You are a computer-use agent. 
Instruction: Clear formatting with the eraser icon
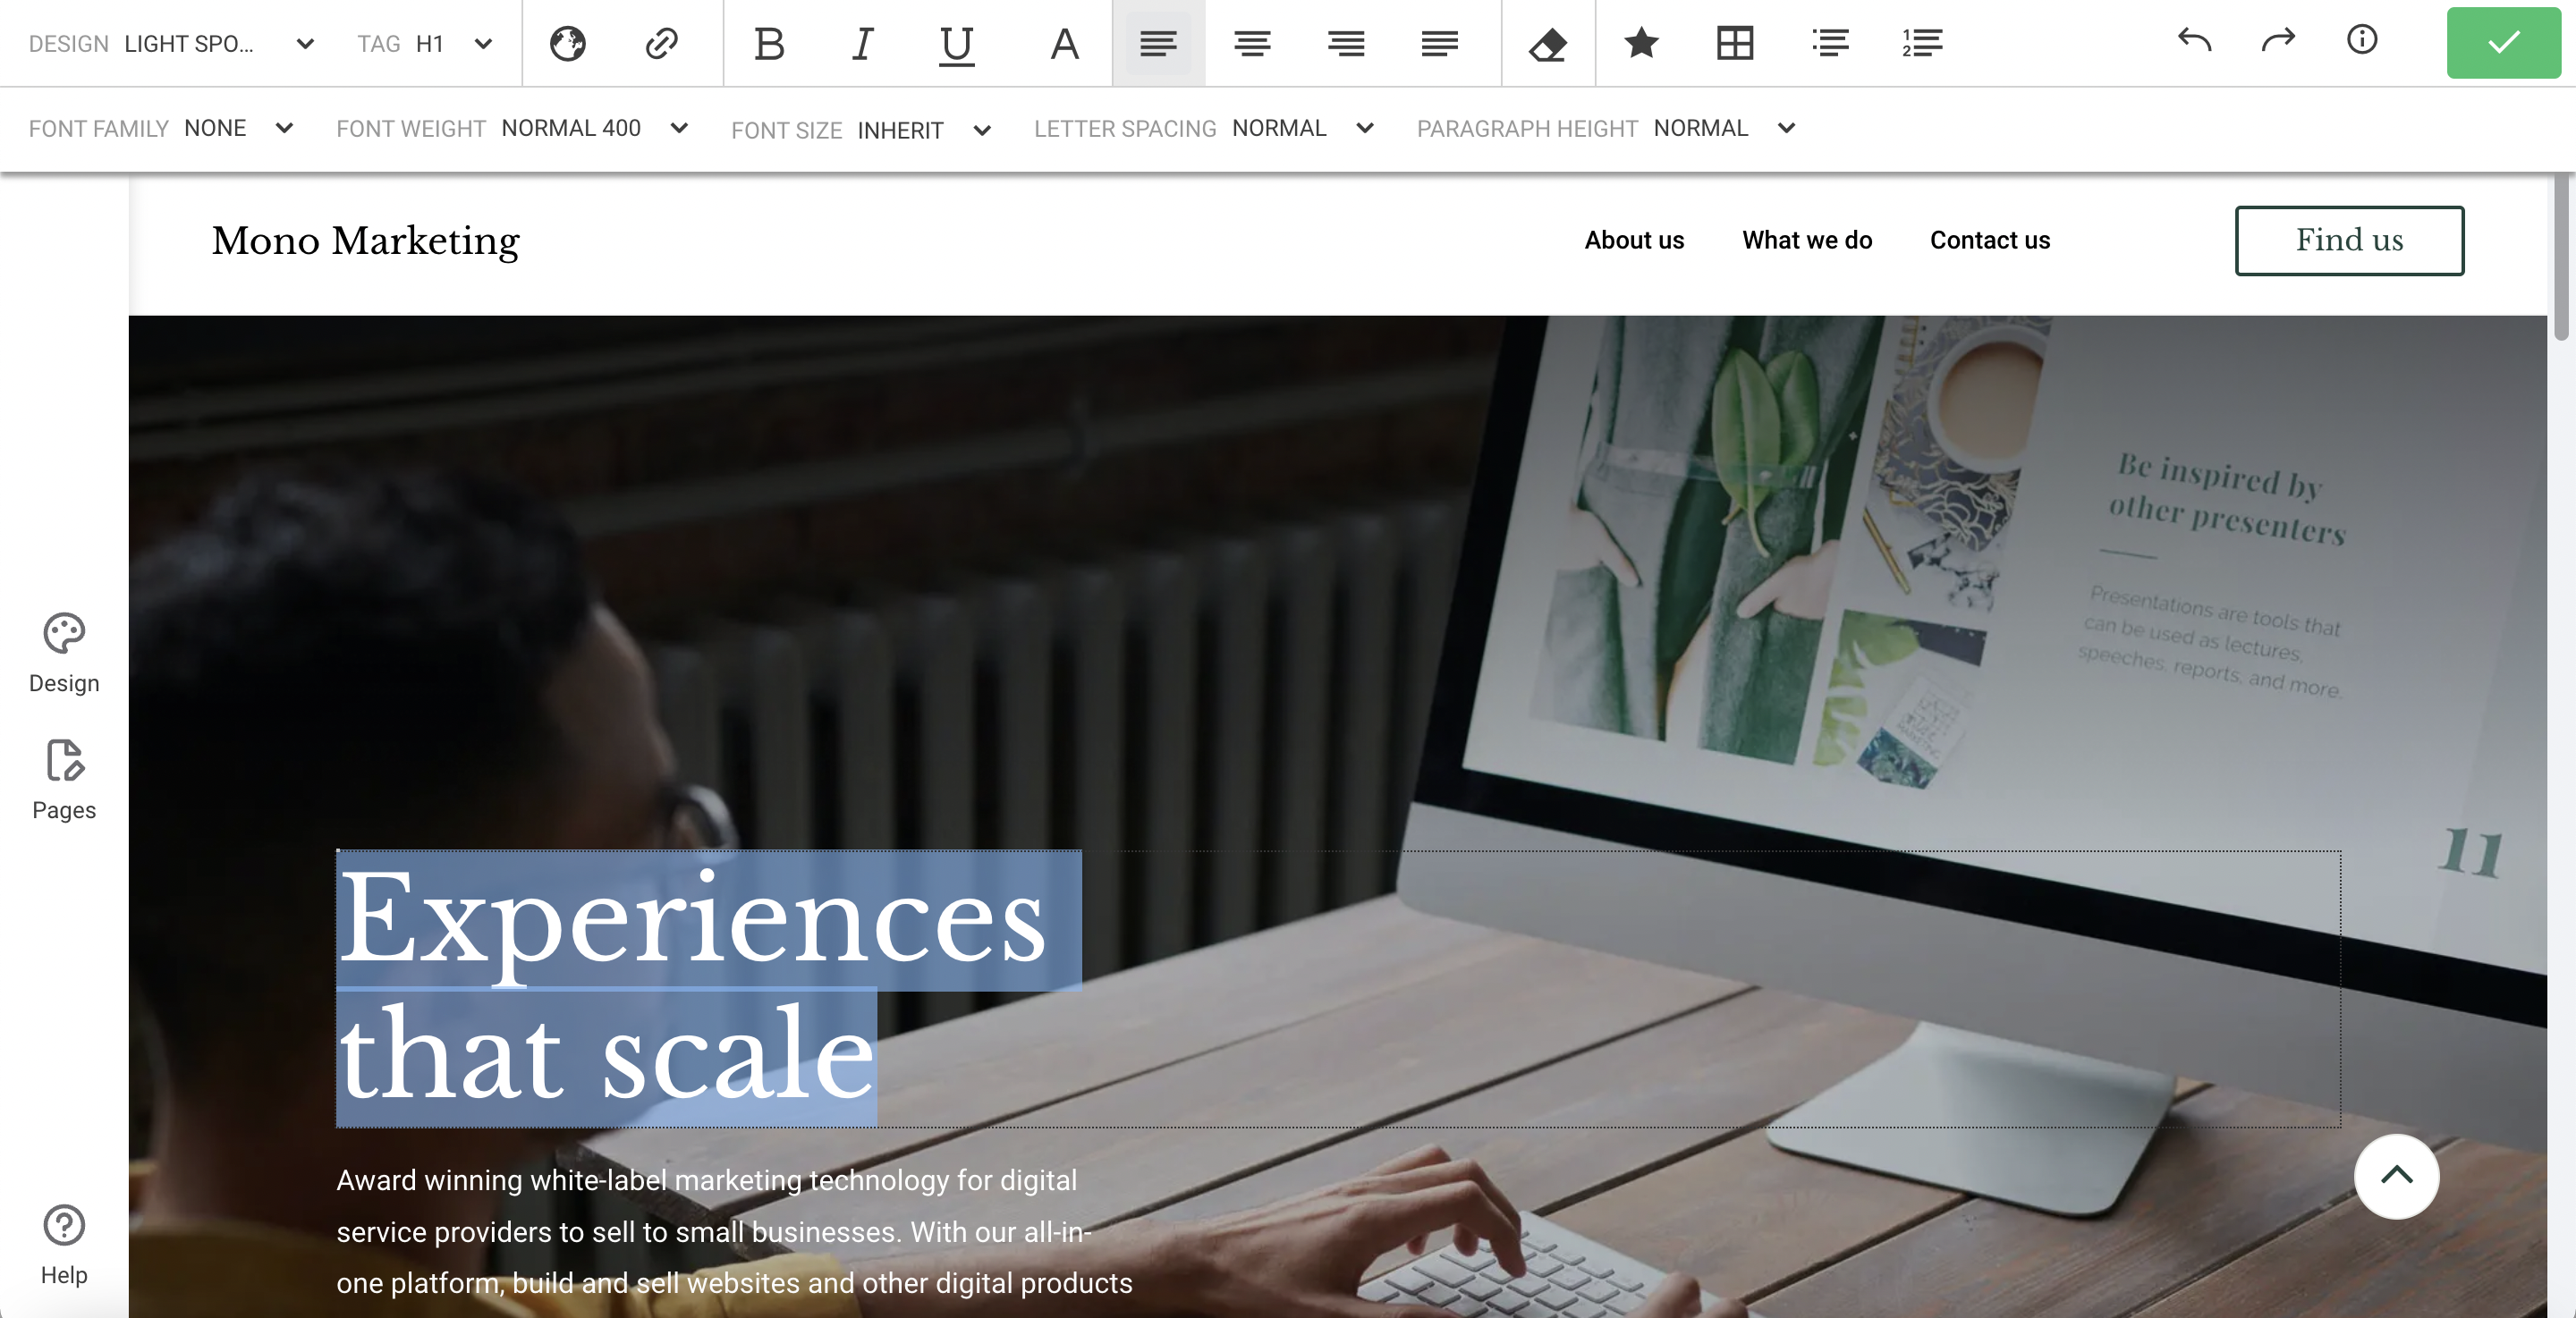click(1548, 44)
